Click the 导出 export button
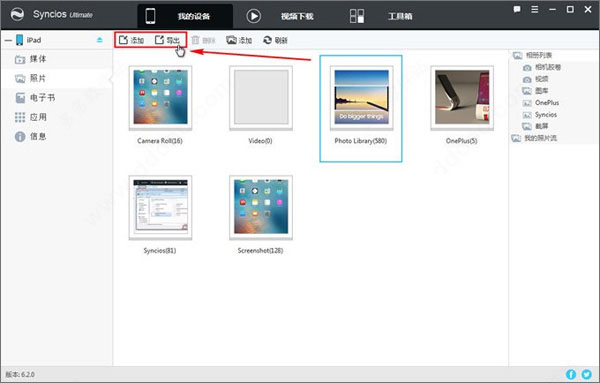The image size is (600, 383). coord(167,40)
